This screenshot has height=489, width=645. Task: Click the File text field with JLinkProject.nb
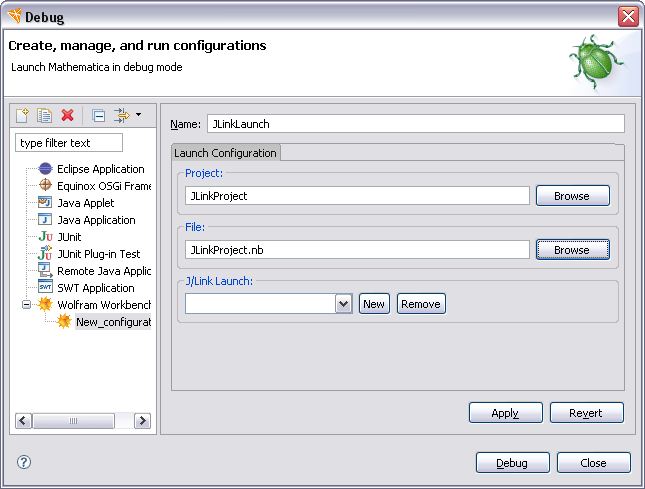pos(357,250)
